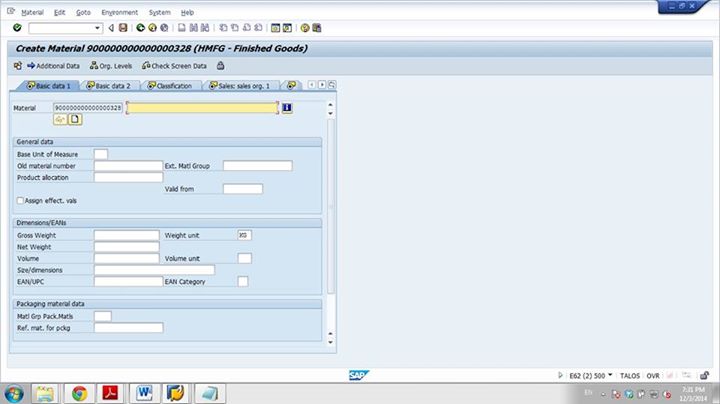Click the menu icon left of Material menu
720x404 pixels.
[11, 11]
